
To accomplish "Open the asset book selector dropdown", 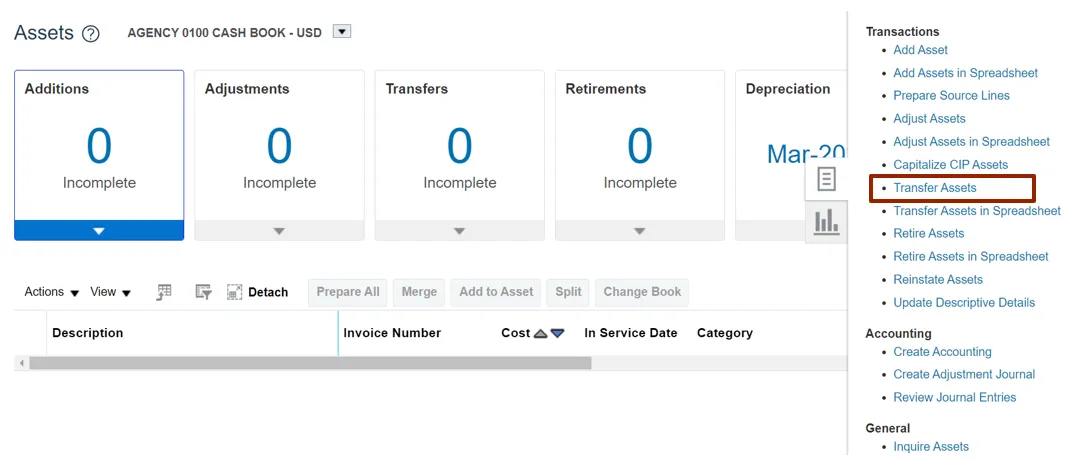I will pos(341,32).
